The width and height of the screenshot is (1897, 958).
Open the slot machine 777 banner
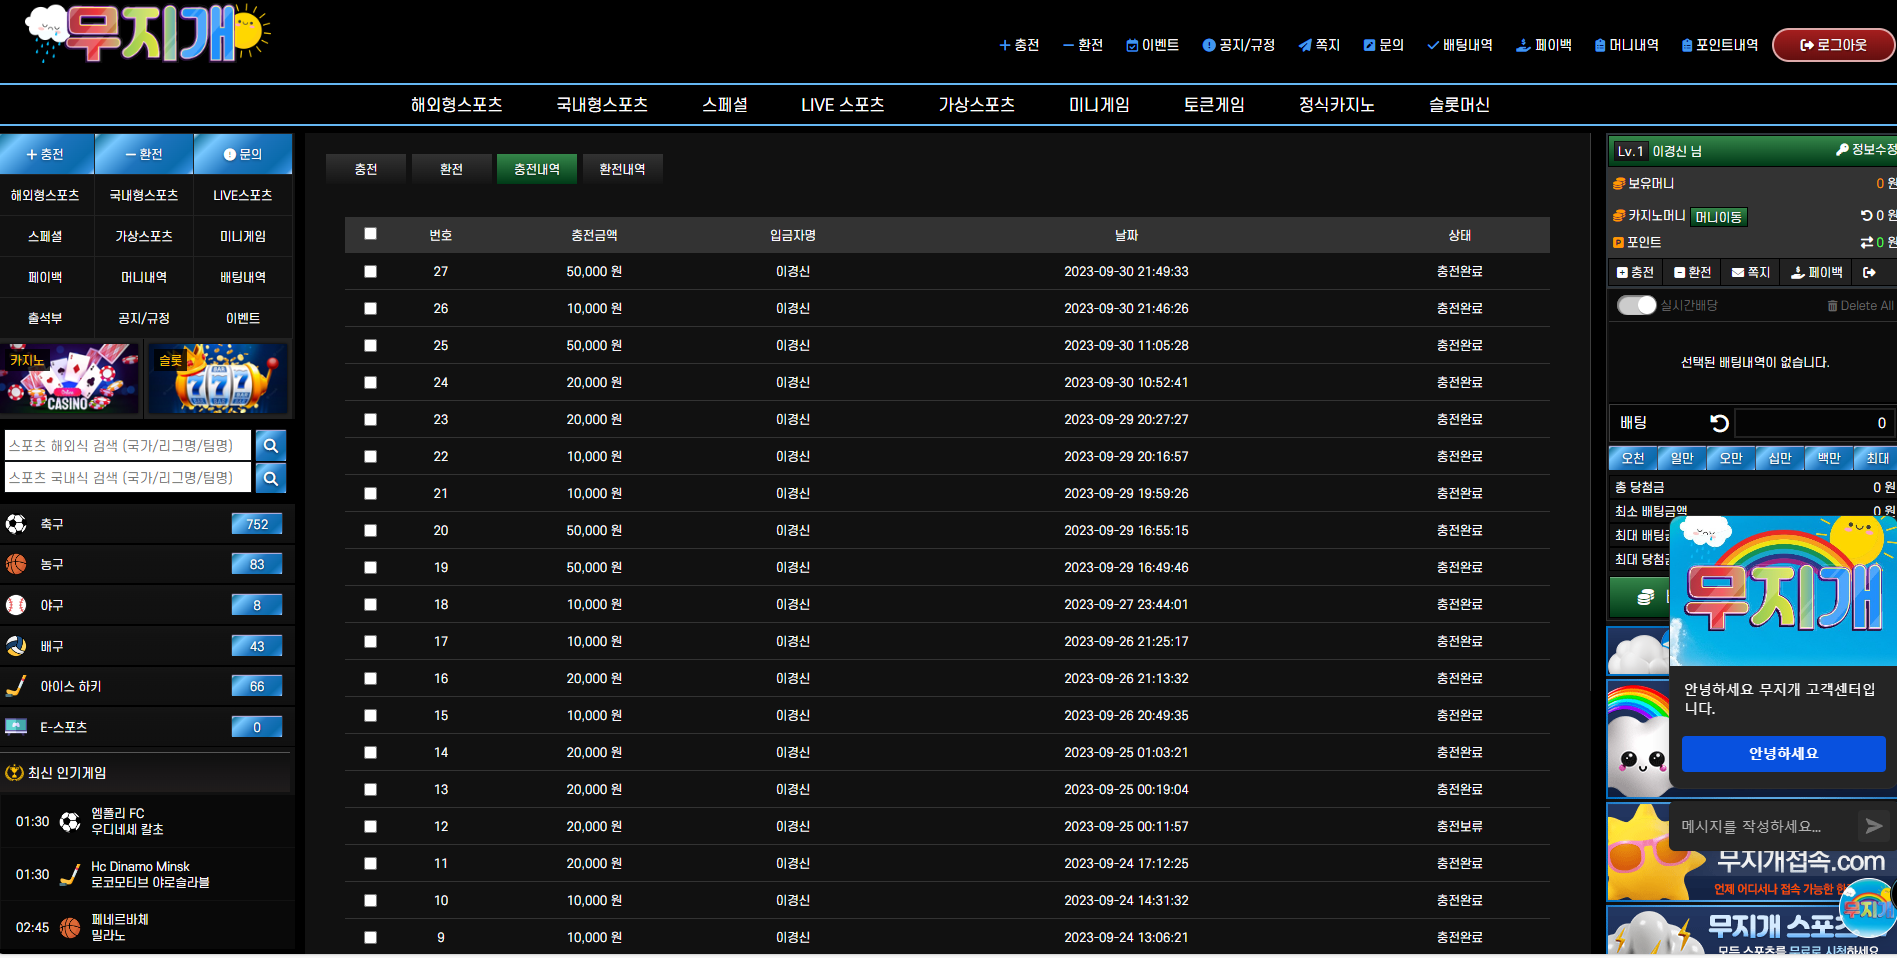218,379
